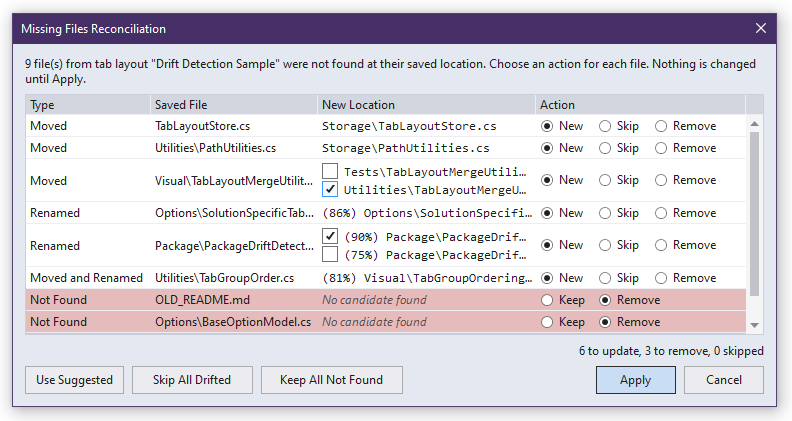Uncheck the Utilities\TabLayoutMergeU candidate checkbox
The width and height of the screenshot is (792, 421).
click(x=330, y=190)
